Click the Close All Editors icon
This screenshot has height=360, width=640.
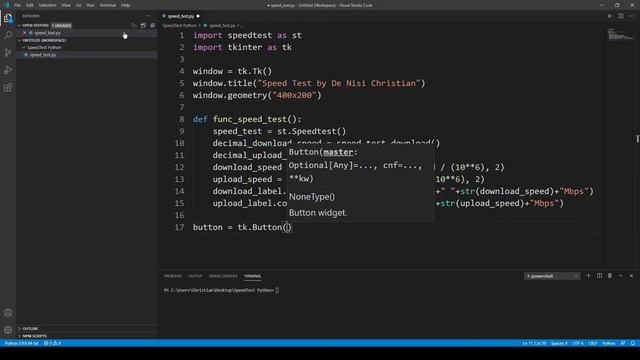153,25
